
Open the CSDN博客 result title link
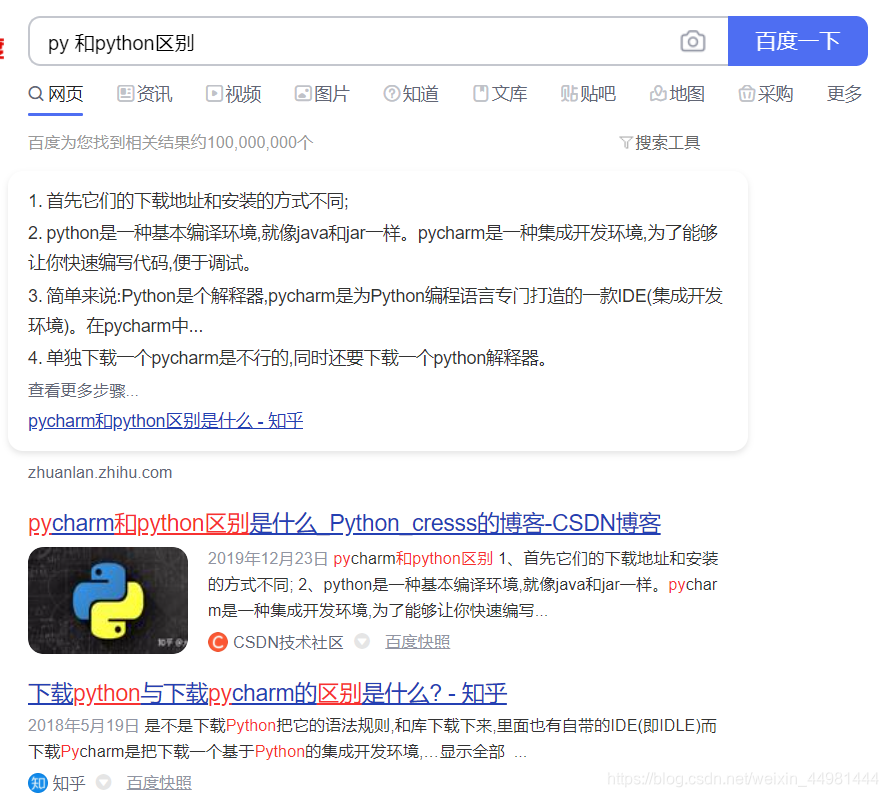click(344, 523)
